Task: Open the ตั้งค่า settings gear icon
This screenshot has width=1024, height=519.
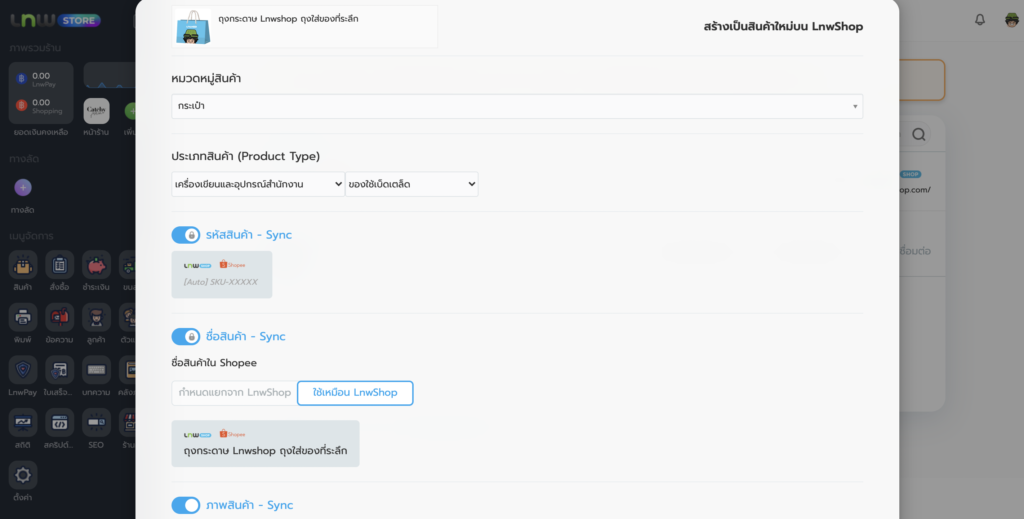Action: click(x=22, y=476)
